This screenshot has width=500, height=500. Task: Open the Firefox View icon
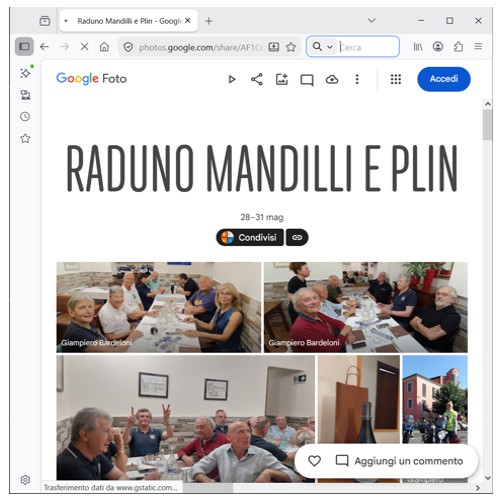tap(45, 21)
